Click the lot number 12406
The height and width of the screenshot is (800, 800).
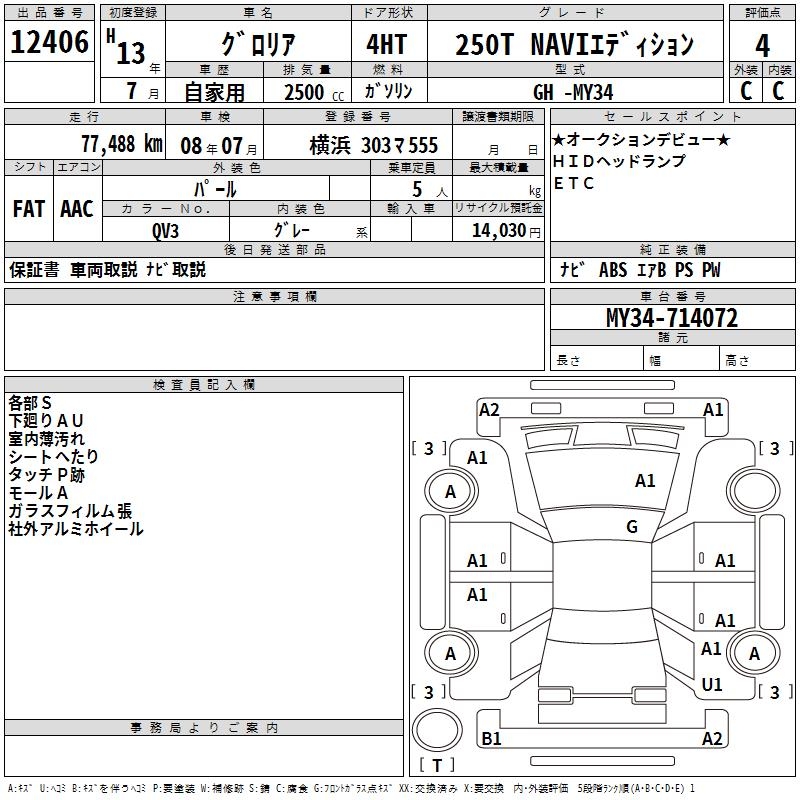tap(49, 42)
